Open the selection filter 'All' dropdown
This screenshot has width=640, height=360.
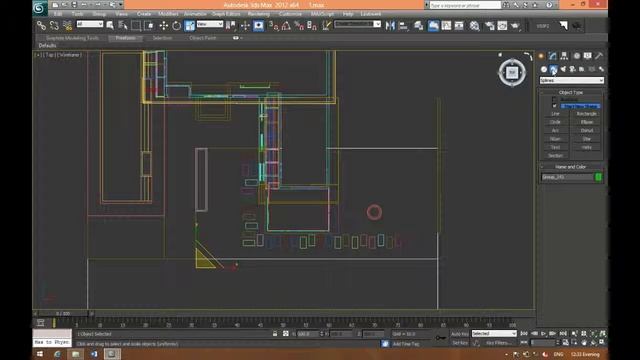point(90,24)
